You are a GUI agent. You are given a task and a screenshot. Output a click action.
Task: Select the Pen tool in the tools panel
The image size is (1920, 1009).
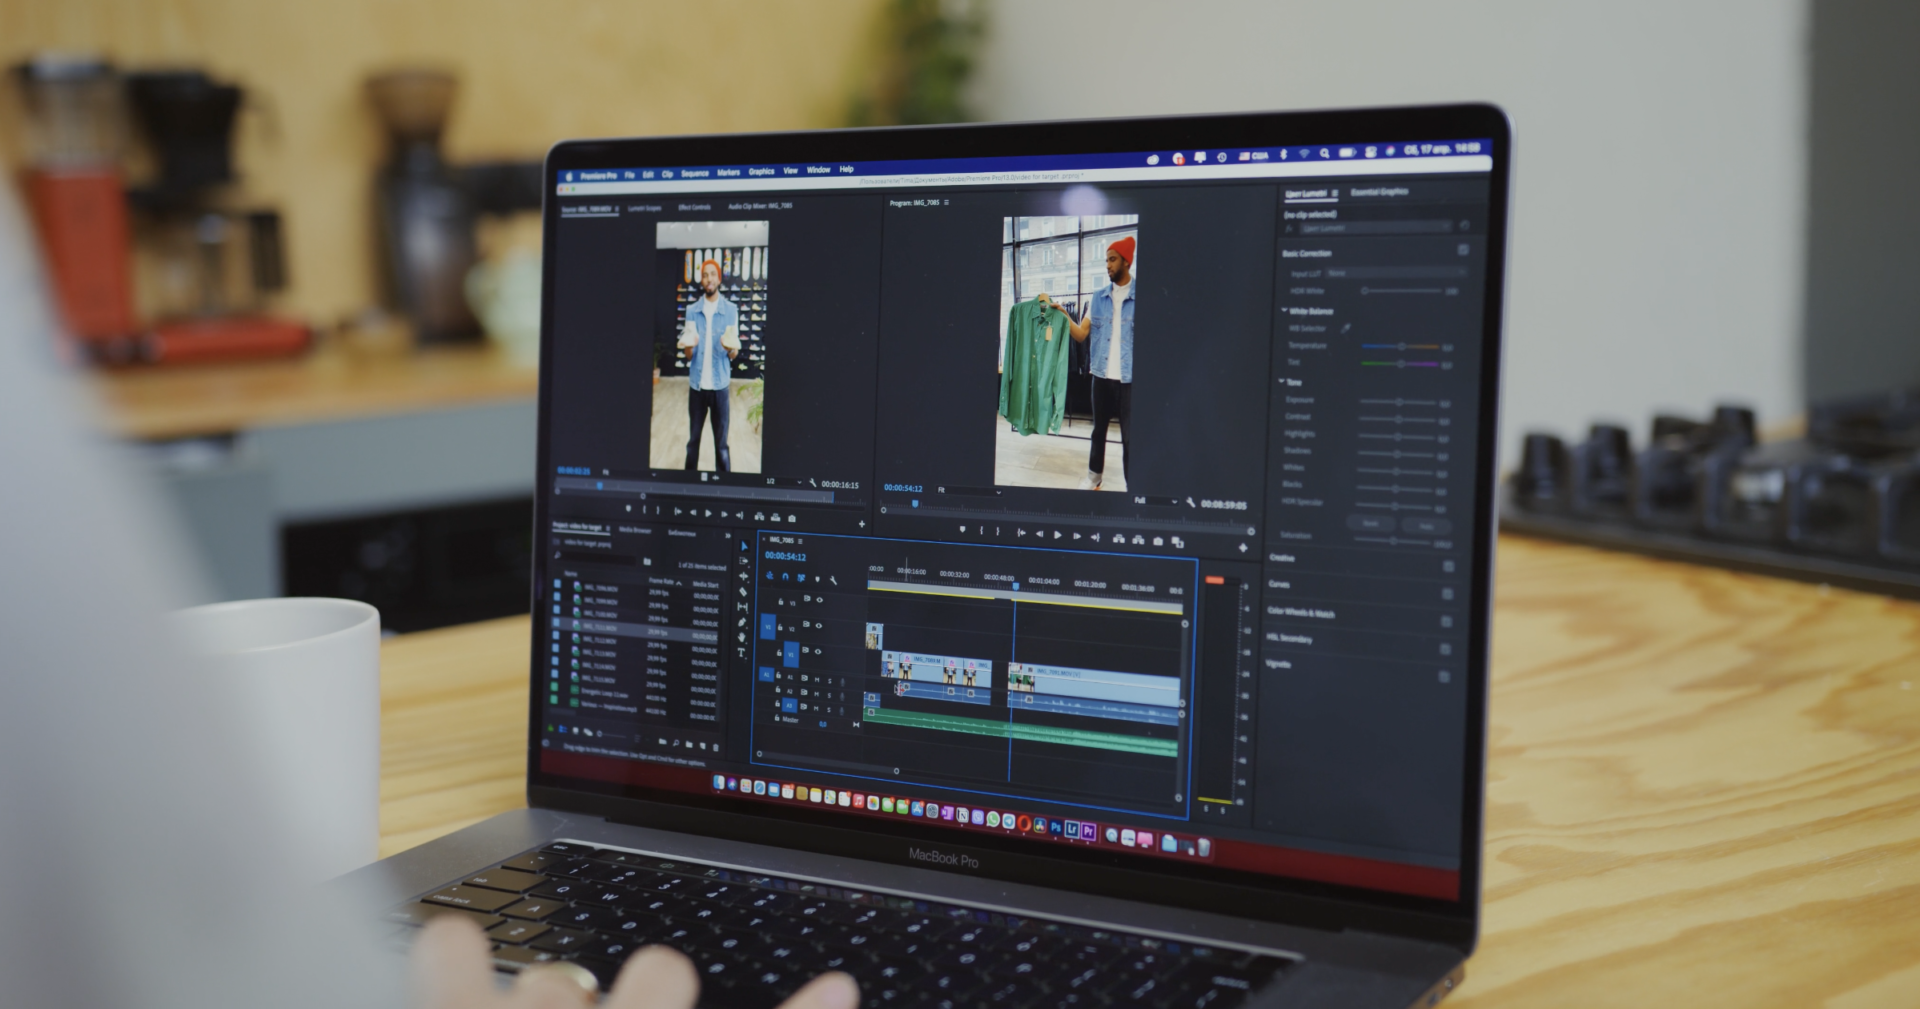click(742, 622)
